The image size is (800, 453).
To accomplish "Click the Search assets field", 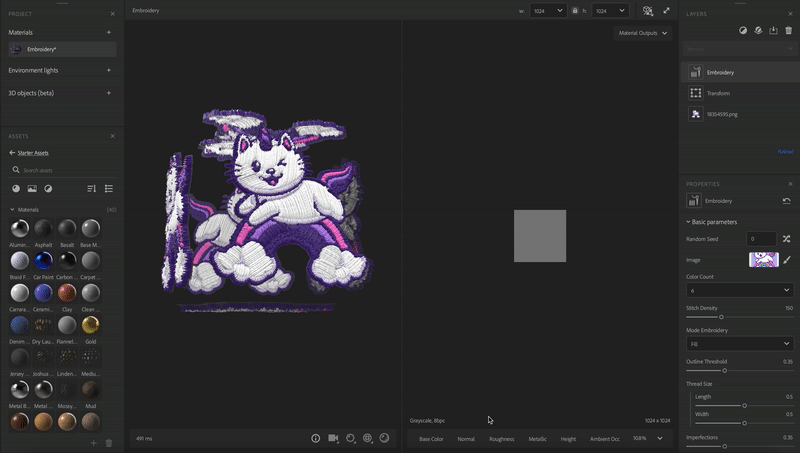I will 62,170.
